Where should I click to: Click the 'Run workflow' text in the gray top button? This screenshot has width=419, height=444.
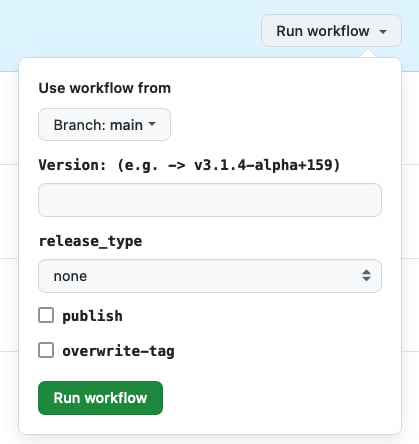pyautogui.click(x=323, y=31)
